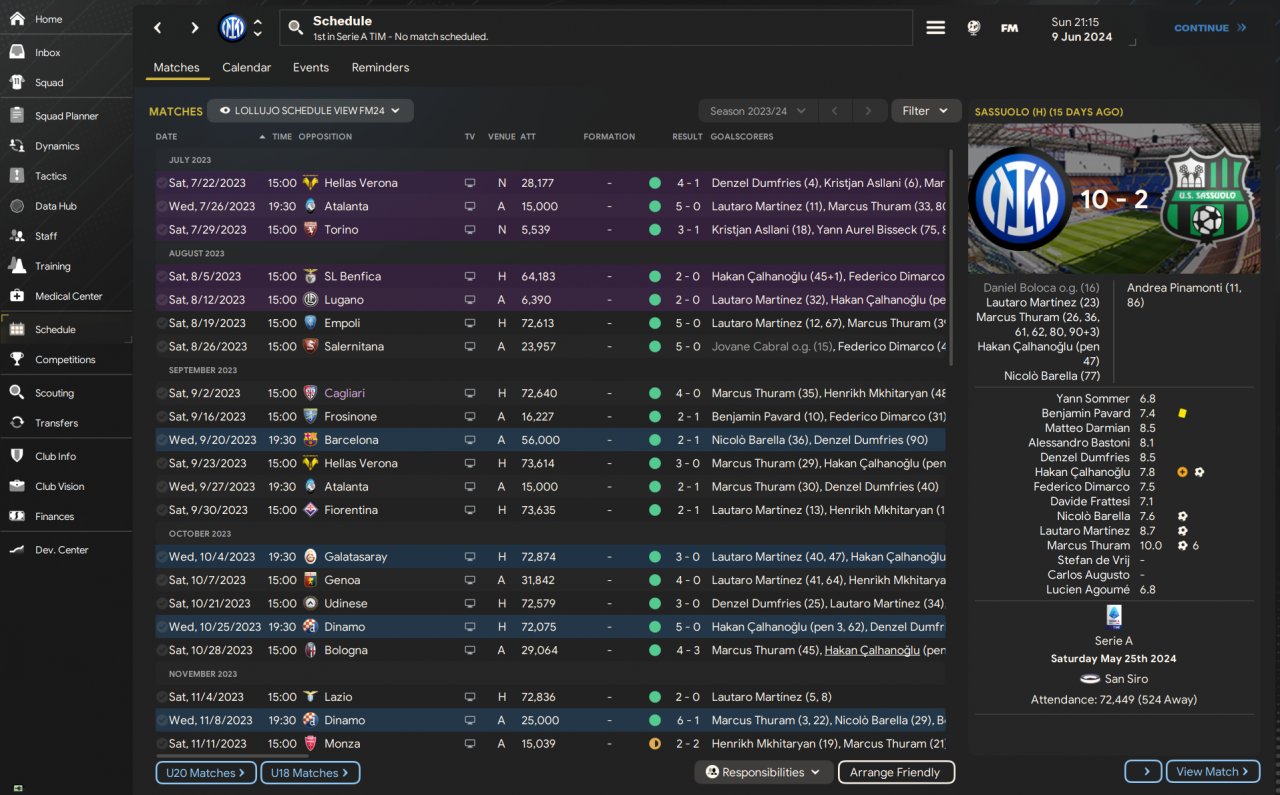
Task: Click the date display 9 Jun 2024
Action: tap(1082, 37)
